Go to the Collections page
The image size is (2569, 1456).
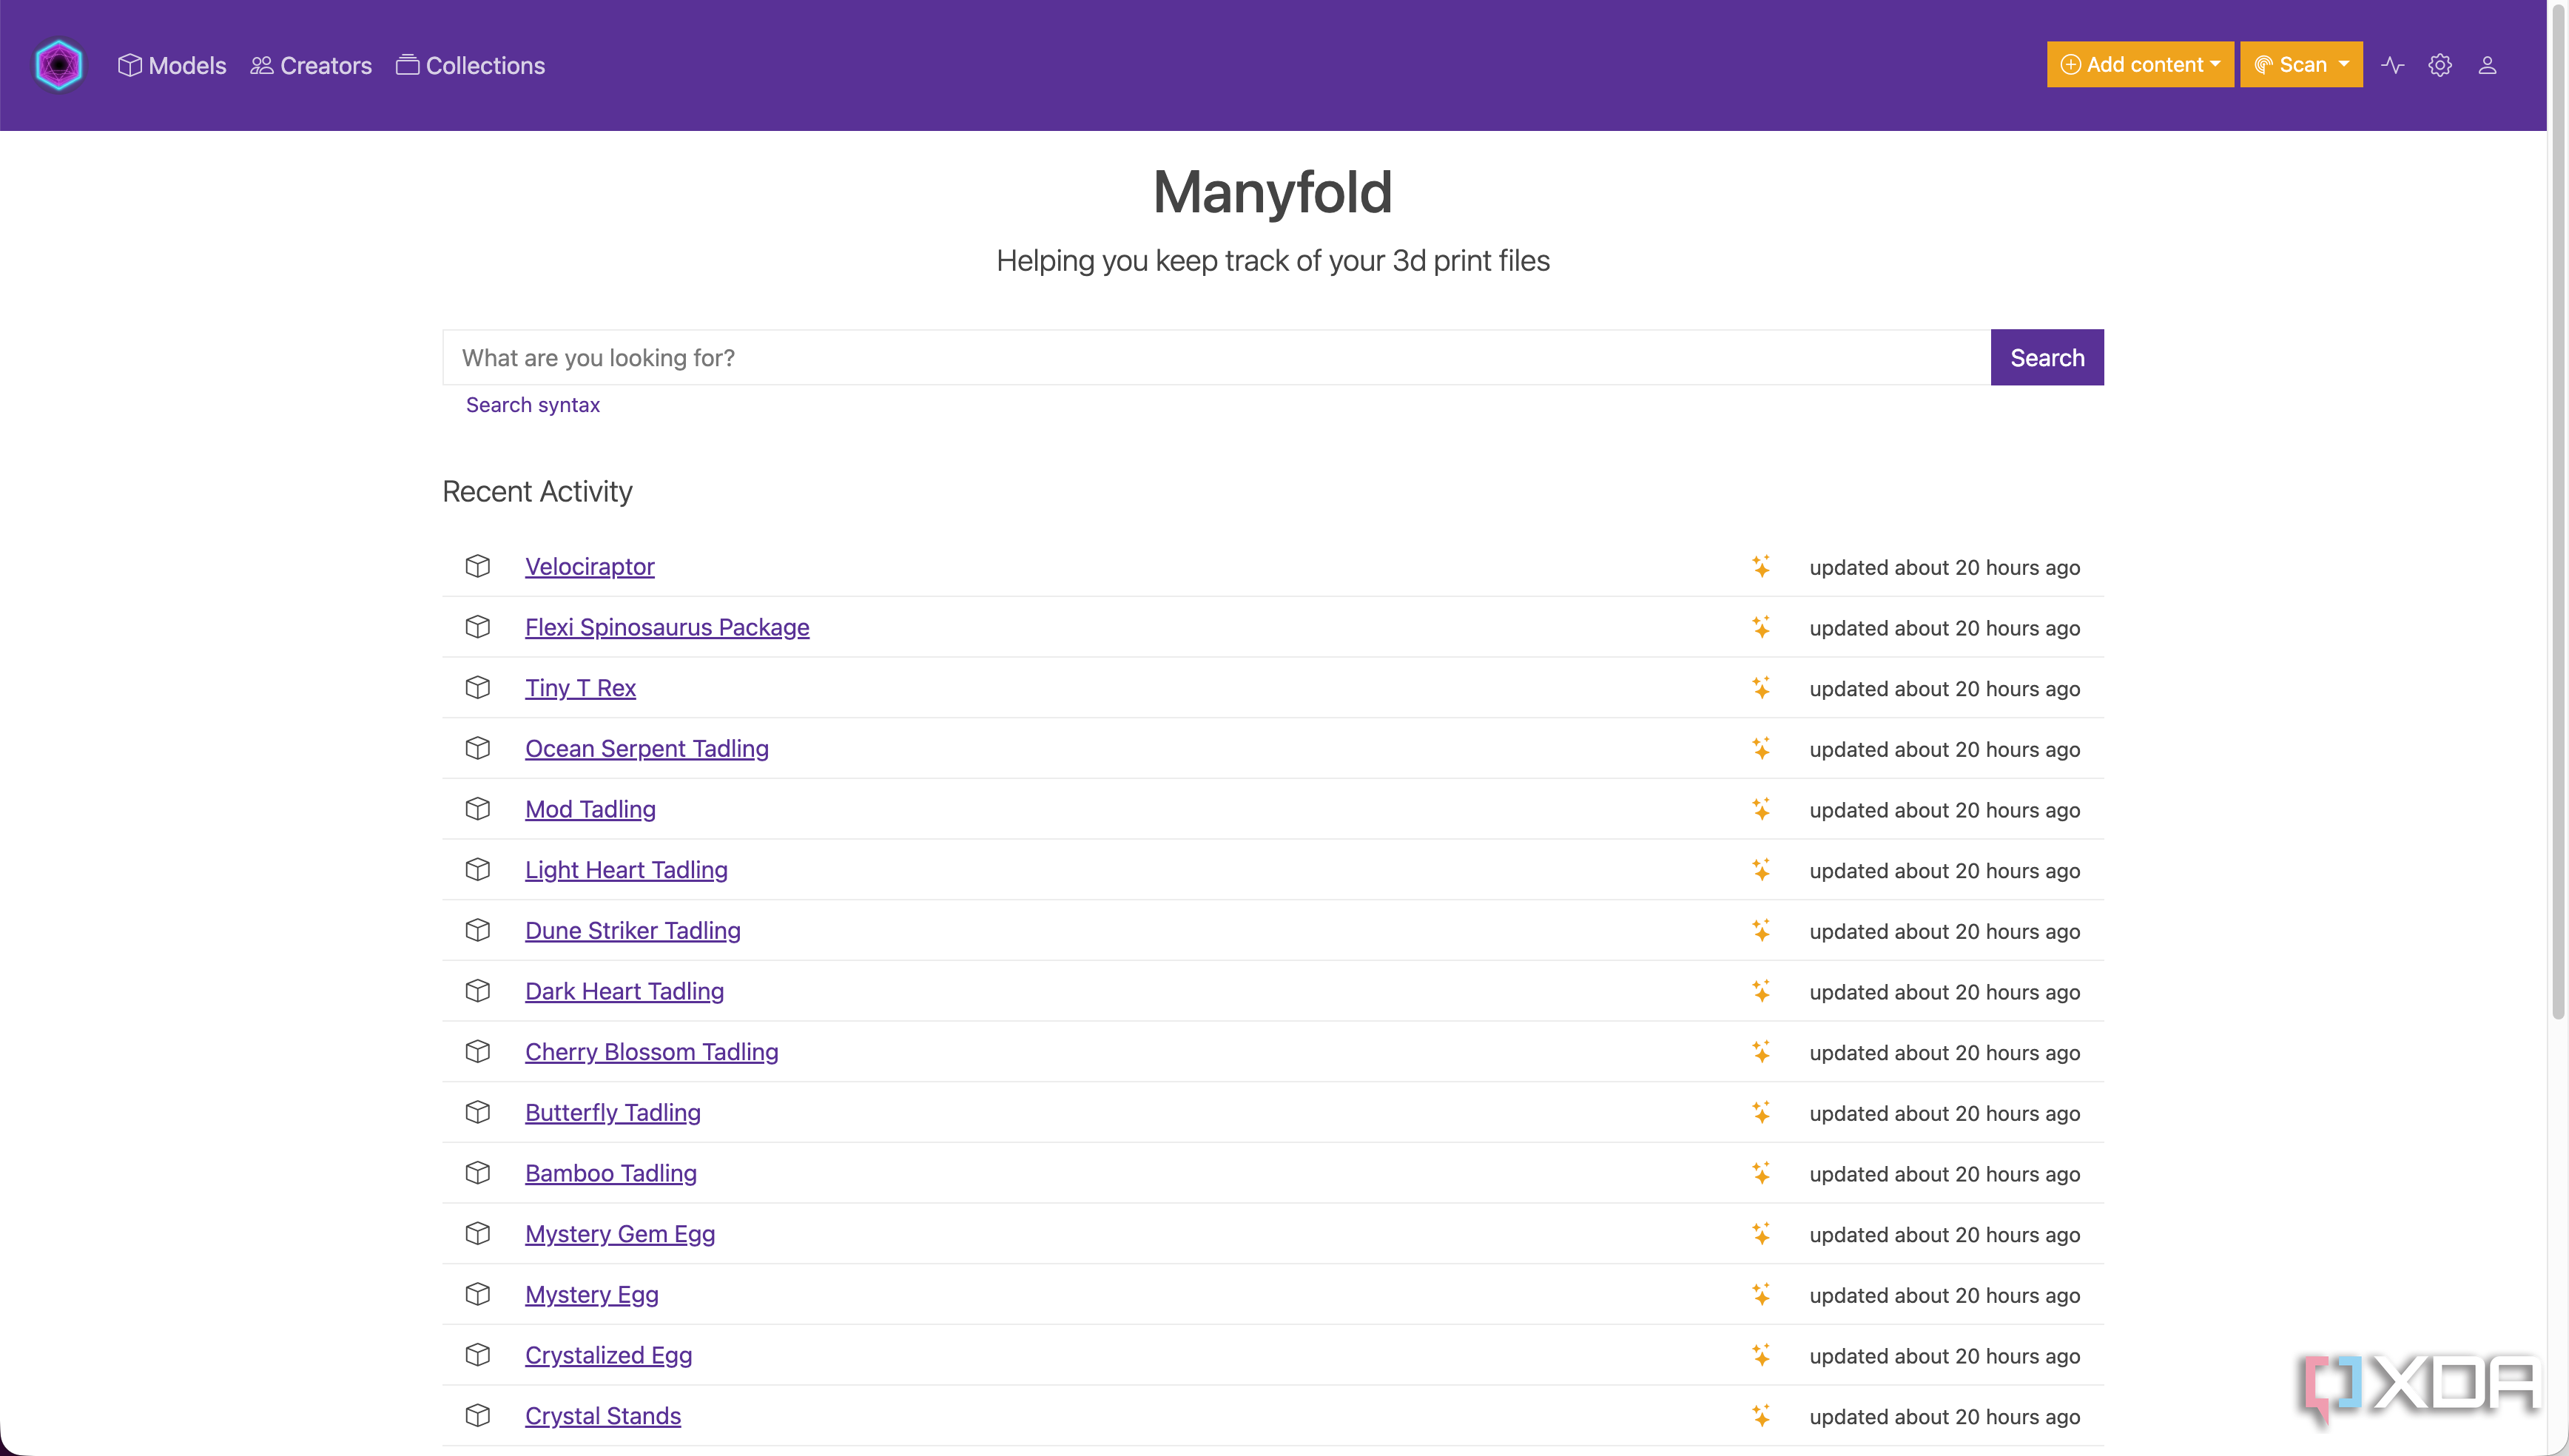[x=471, y=65]
